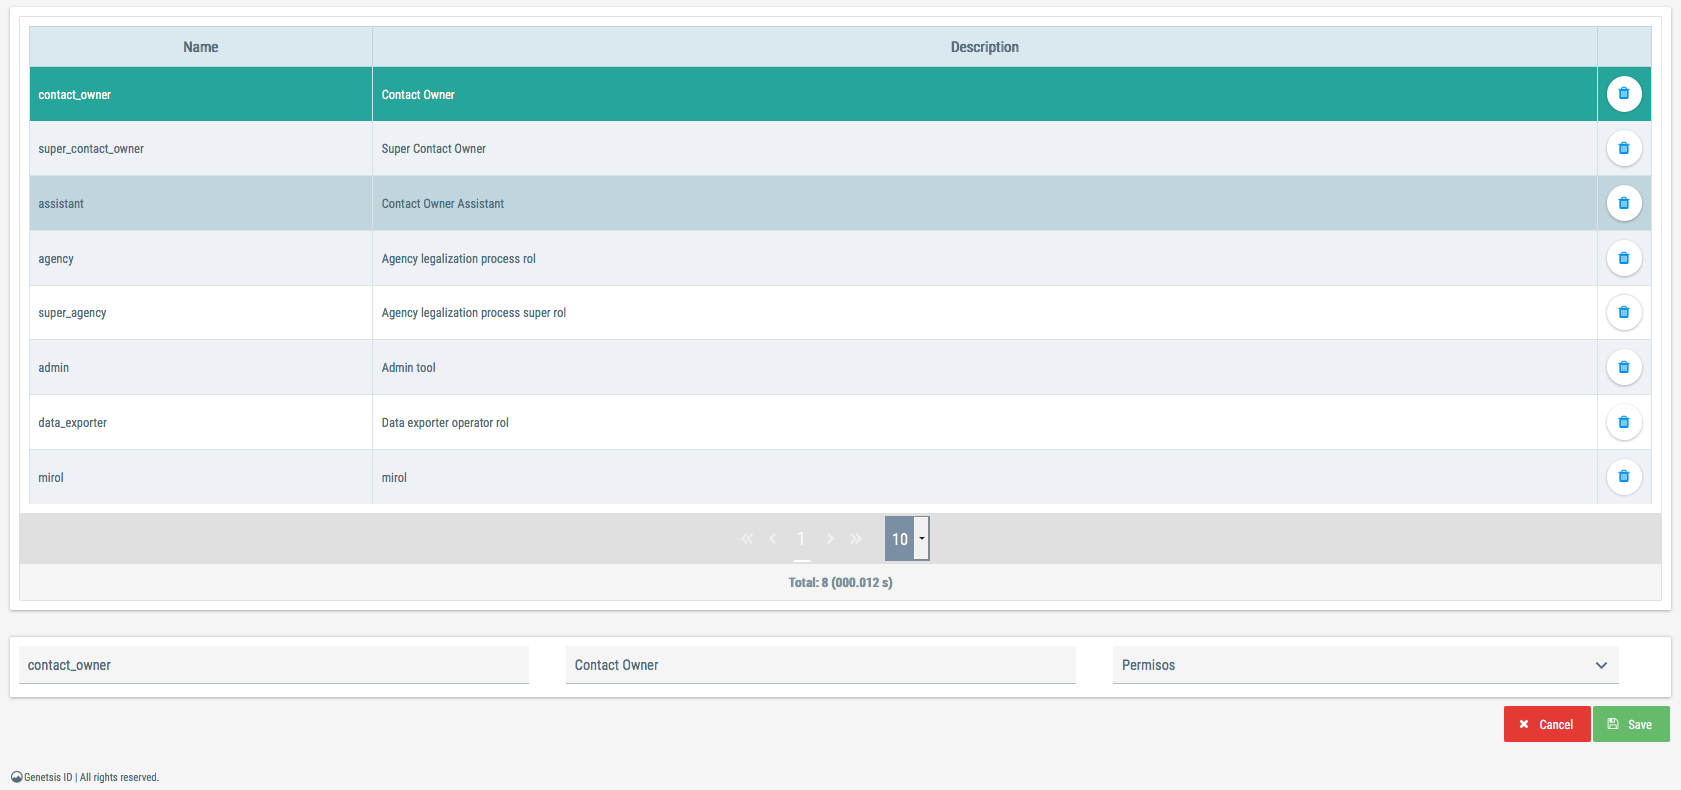Go to the first page of results
The height and width of the screenshot is (790, 1681).
(747, 539)
